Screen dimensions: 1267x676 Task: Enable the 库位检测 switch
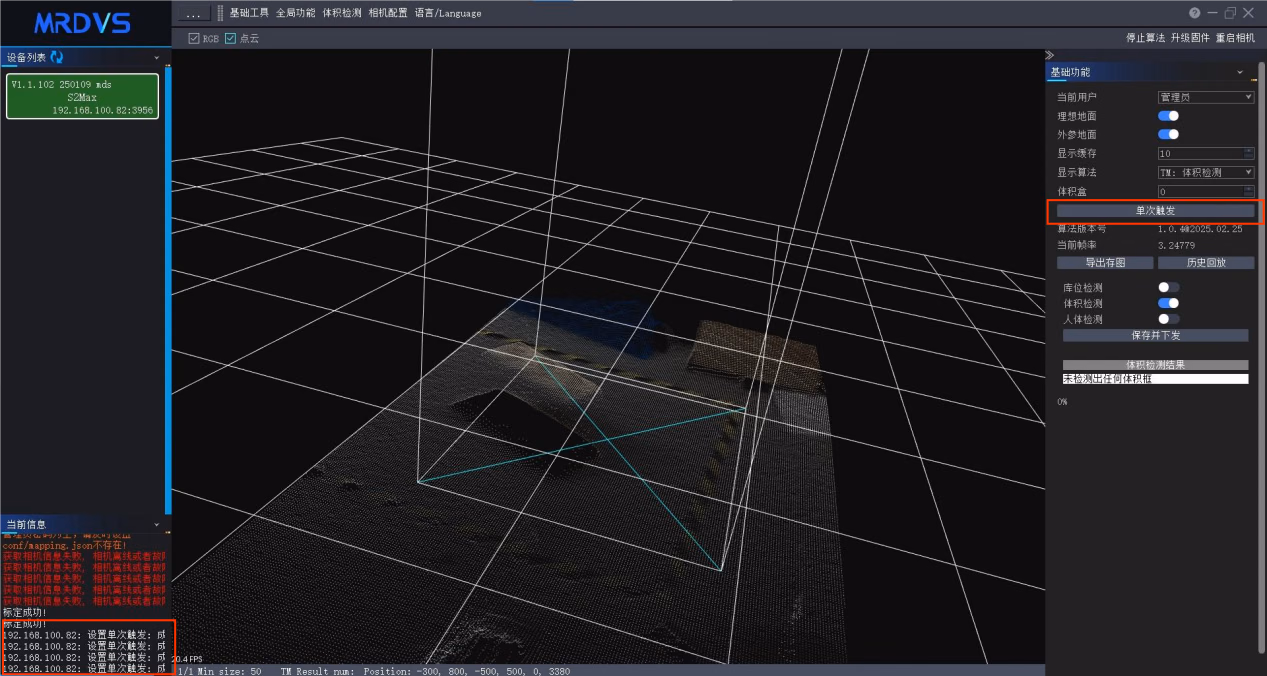point(1168,287)
